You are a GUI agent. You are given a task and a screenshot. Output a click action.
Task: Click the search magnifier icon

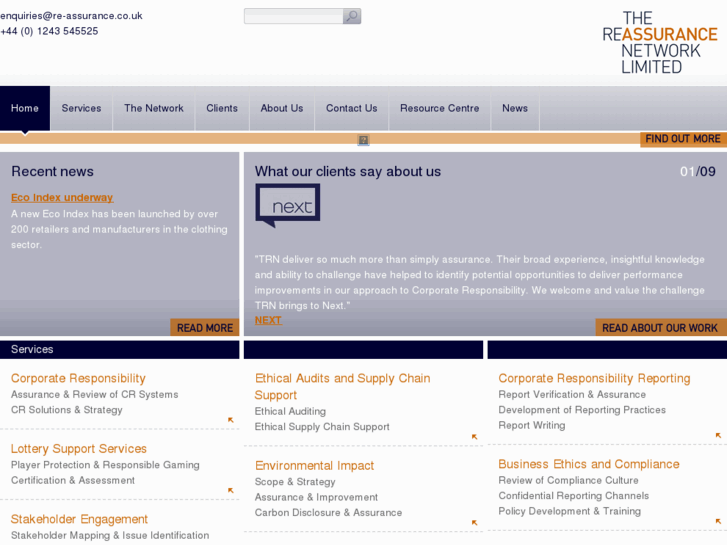352,16
